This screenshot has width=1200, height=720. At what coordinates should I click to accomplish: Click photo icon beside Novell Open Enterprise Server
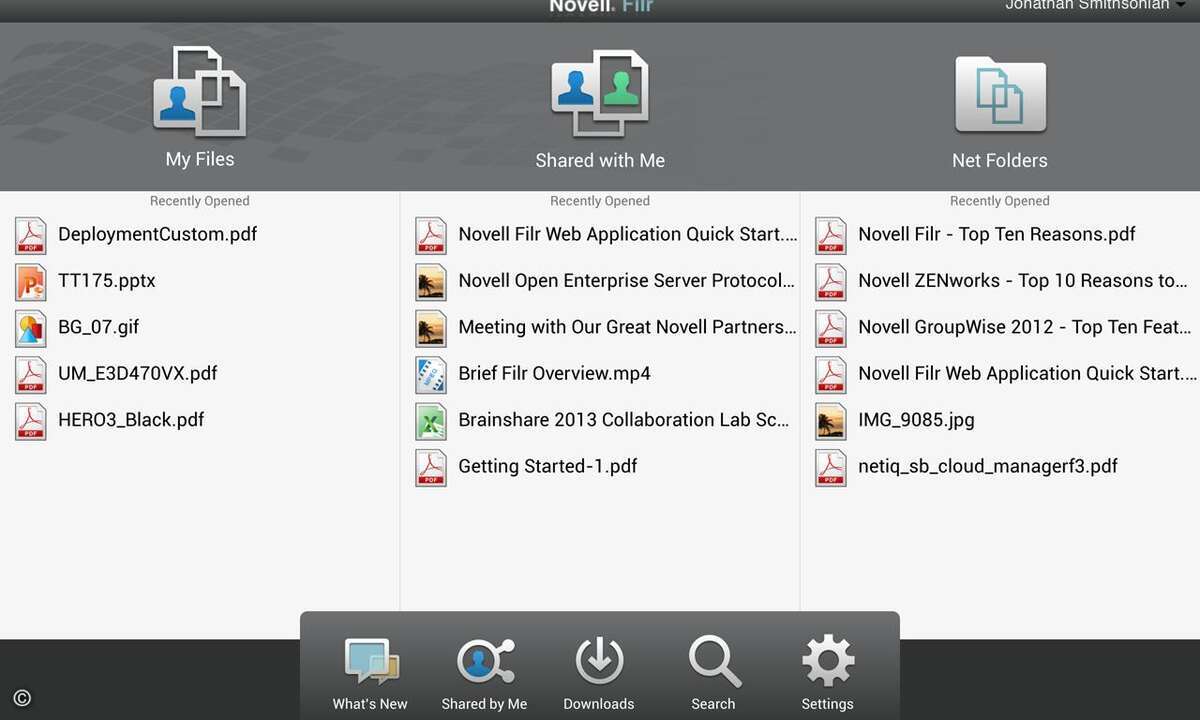point(431,282)
